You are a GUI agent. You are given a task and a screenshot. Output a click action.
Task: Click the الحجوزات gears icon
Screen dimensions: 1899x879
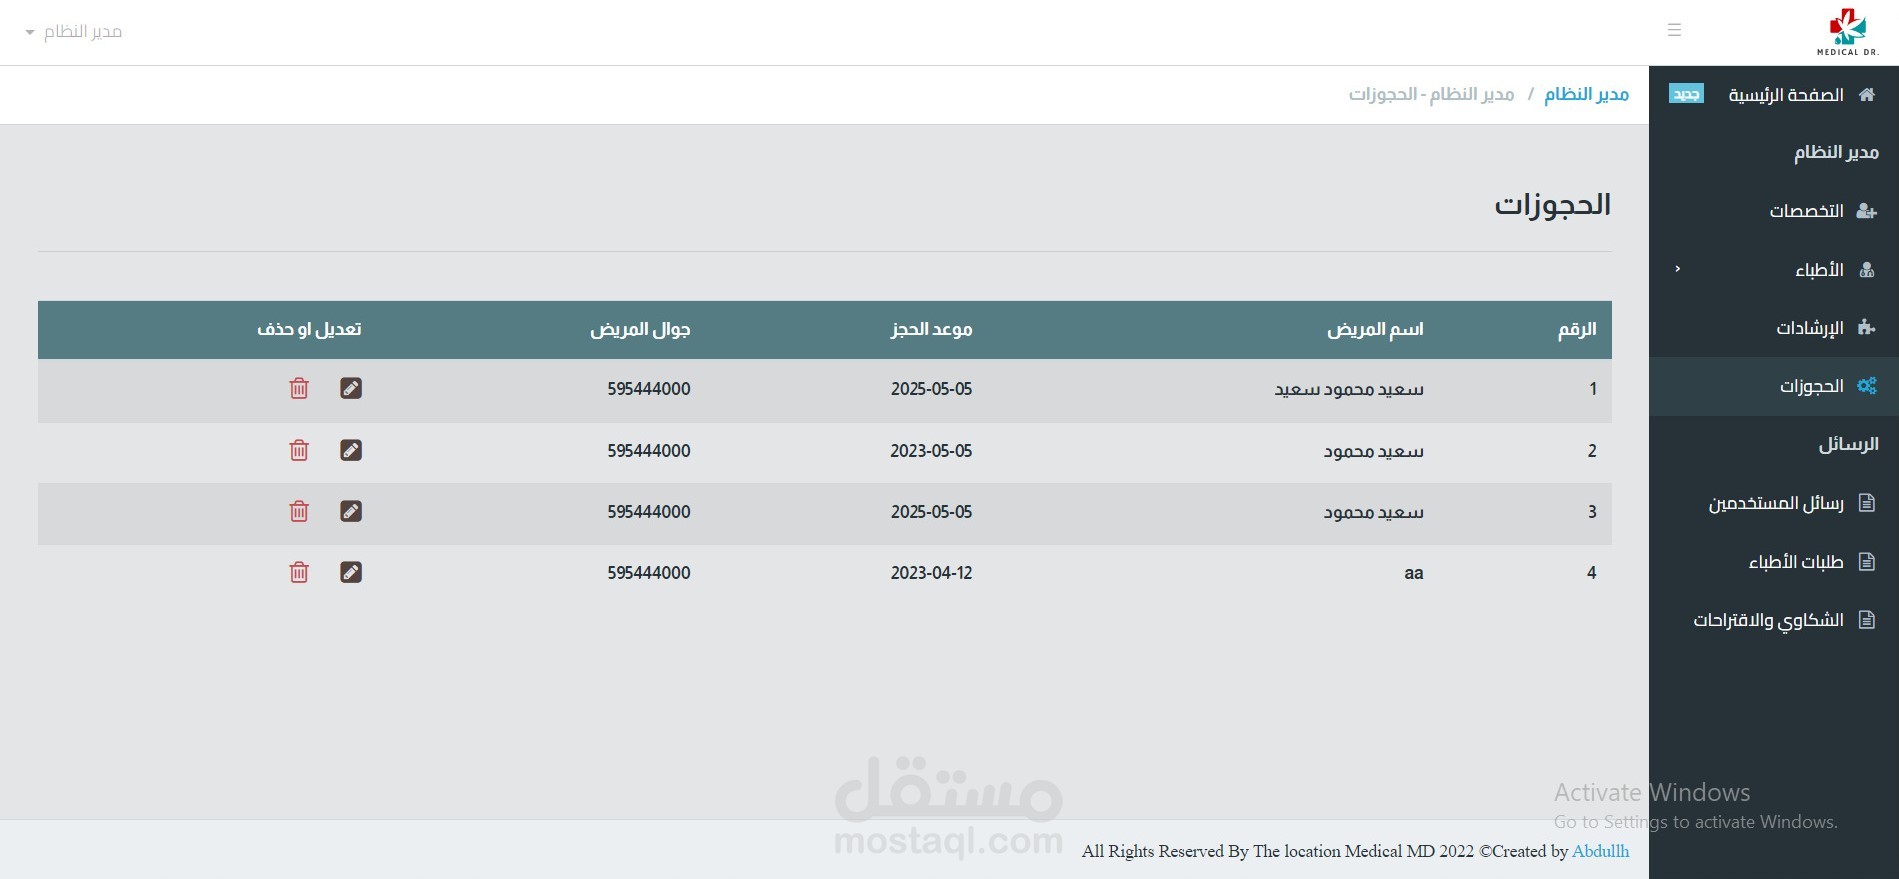pos(1866,386)
